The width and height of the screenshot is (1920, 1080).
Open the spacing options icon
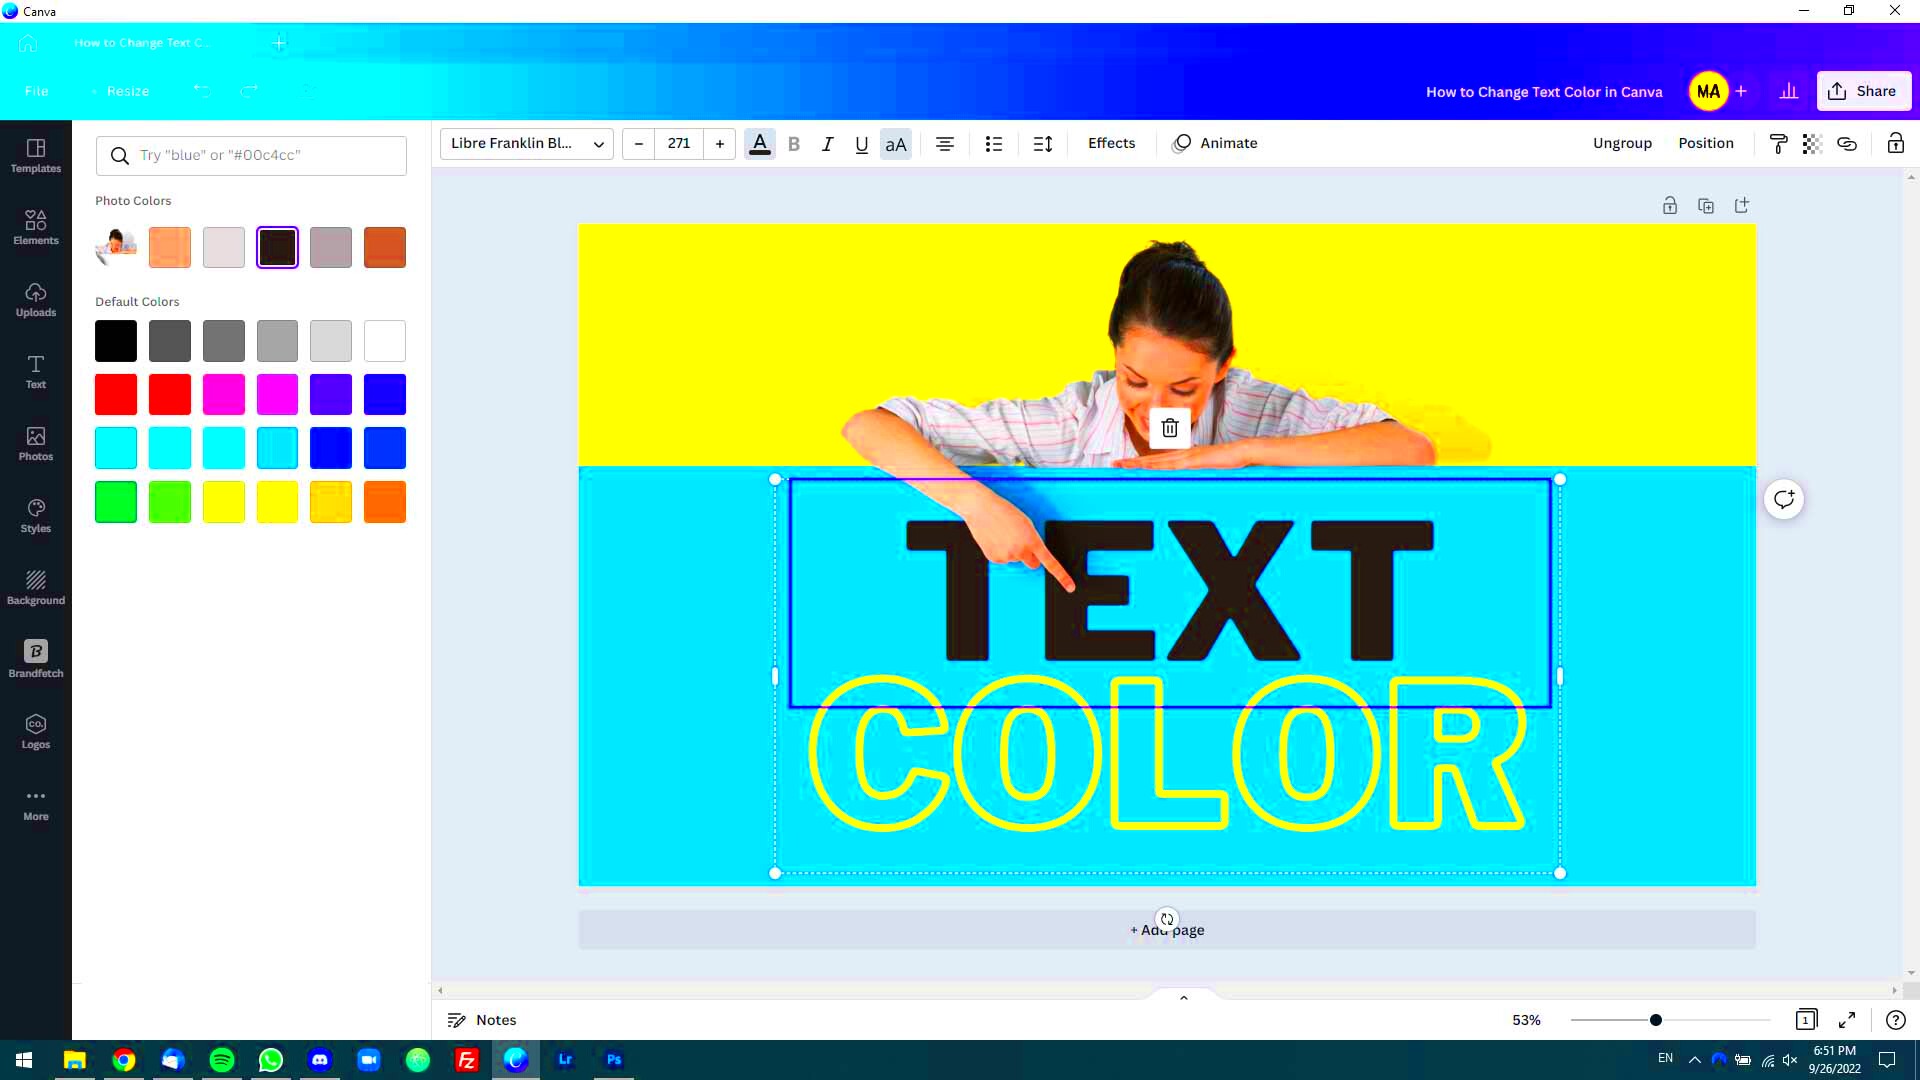1043,144
